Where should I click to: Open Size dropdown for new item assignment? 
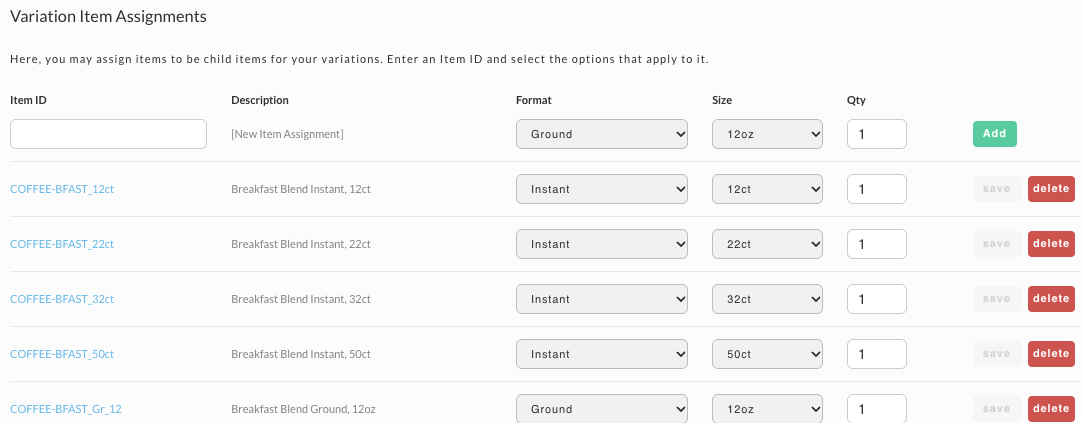[767, 134]
